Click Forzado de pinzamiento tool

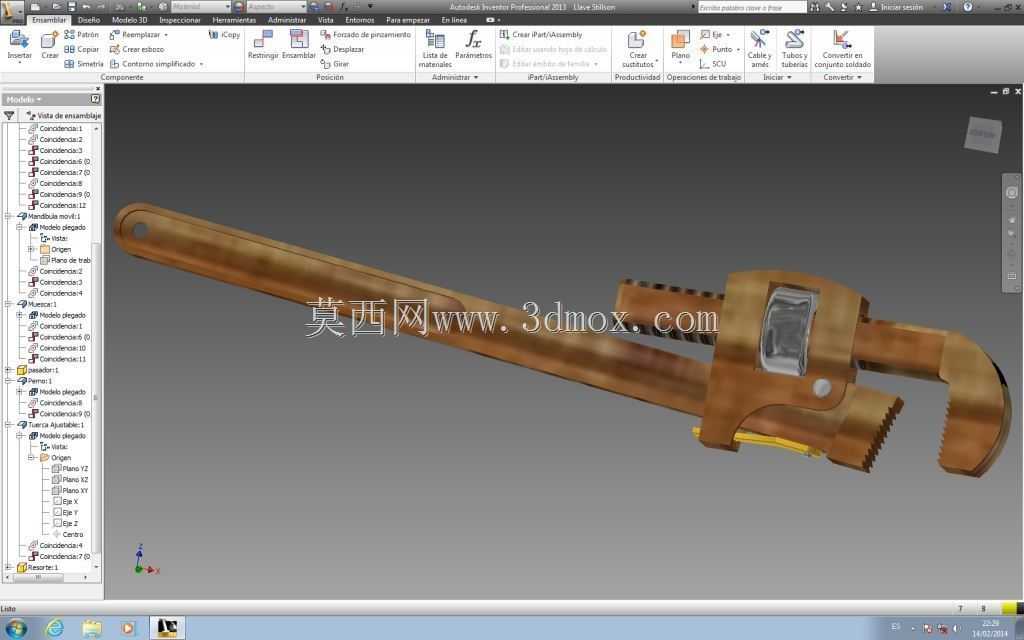click(366, 35)
